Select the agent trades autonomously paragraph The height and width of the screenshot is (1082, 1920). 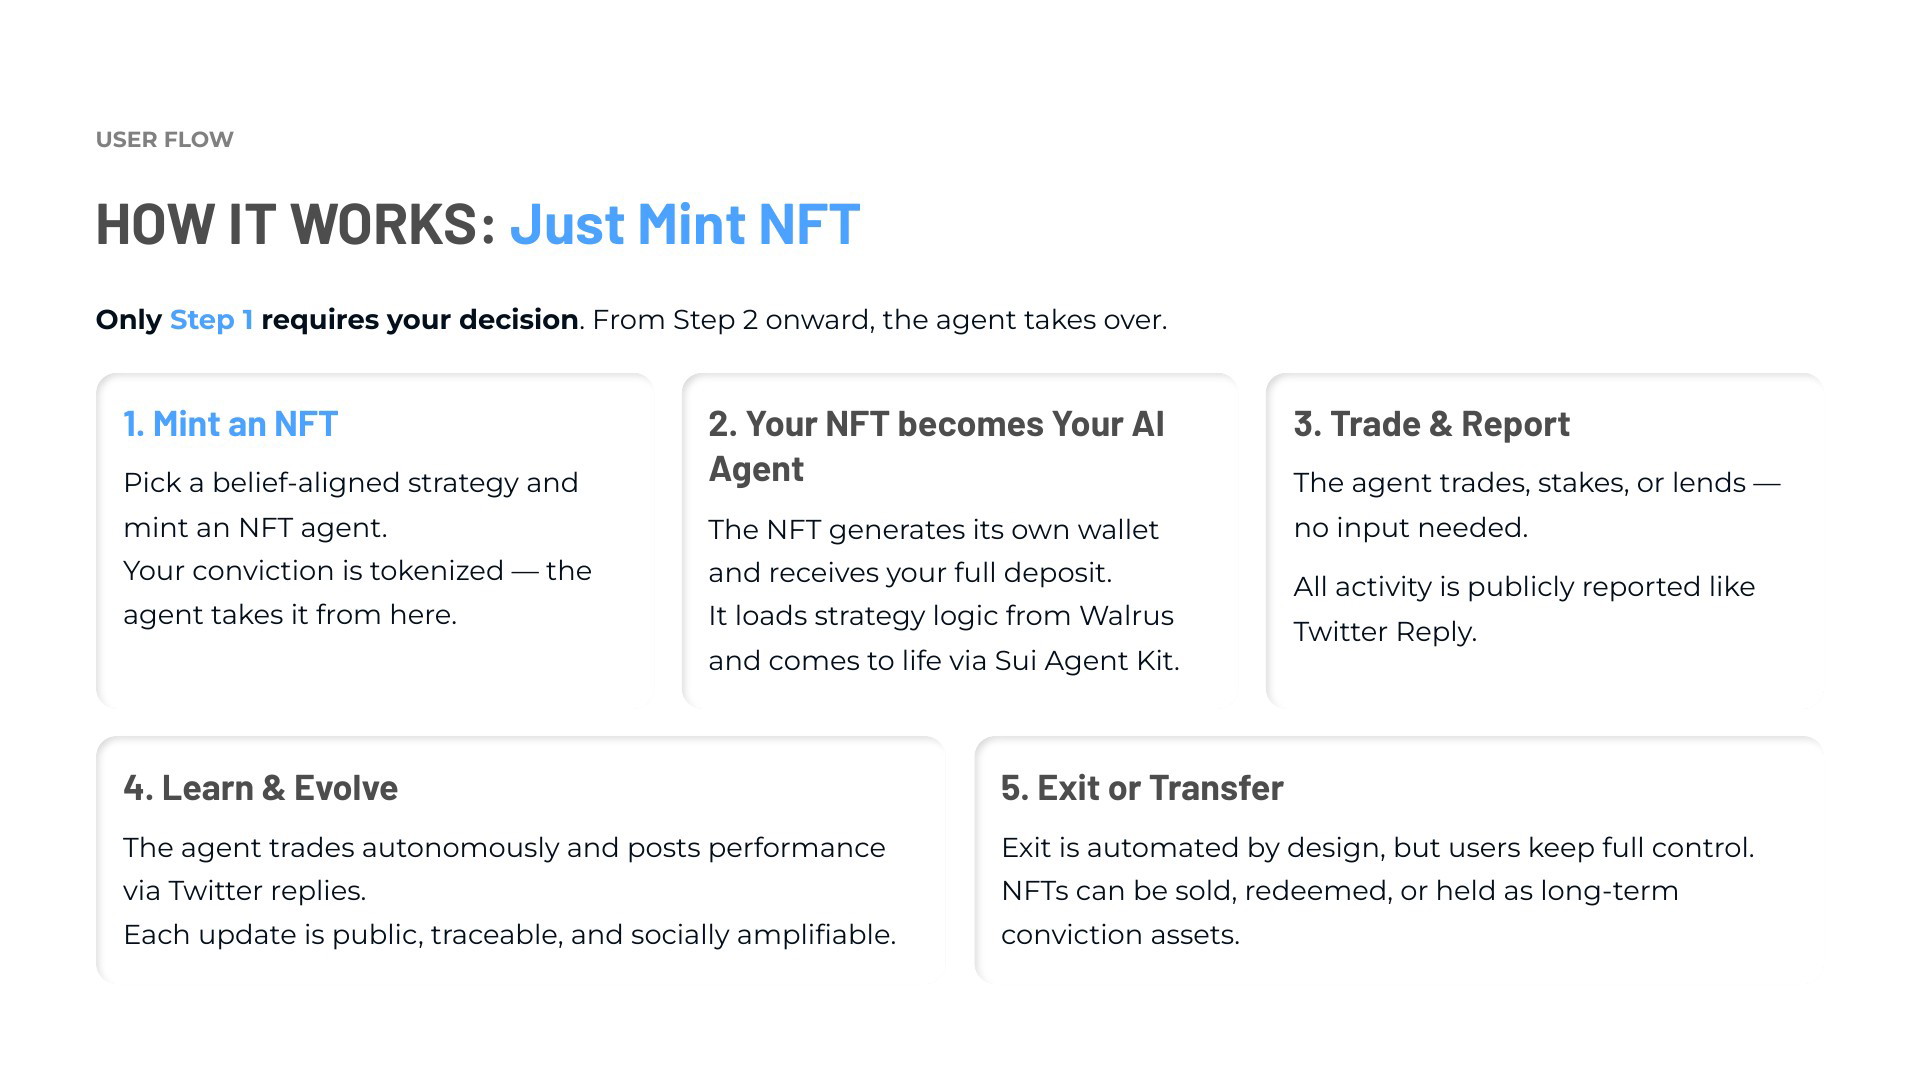coord(504,869)
